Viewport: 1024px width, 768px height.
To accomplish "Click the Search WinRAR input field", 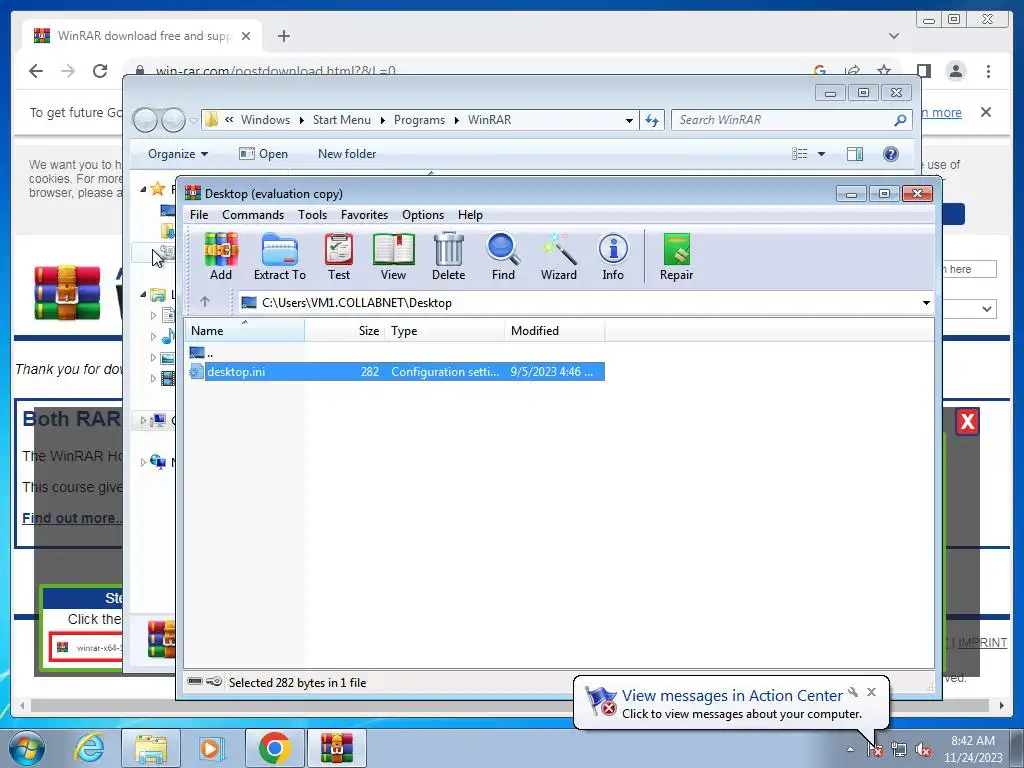I will [784, 120].
